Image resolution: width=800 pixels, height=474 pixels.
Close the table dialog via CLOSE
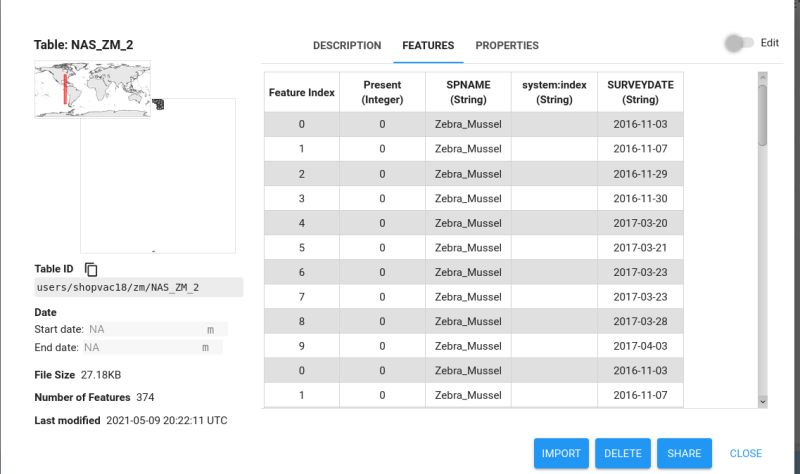click(x=745, y=453)
